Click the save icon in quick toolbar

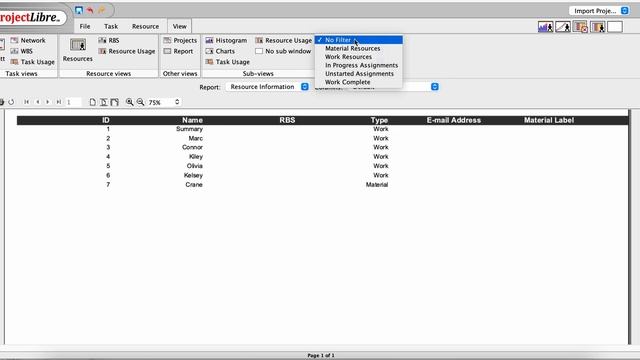click(x=79, y=10)
